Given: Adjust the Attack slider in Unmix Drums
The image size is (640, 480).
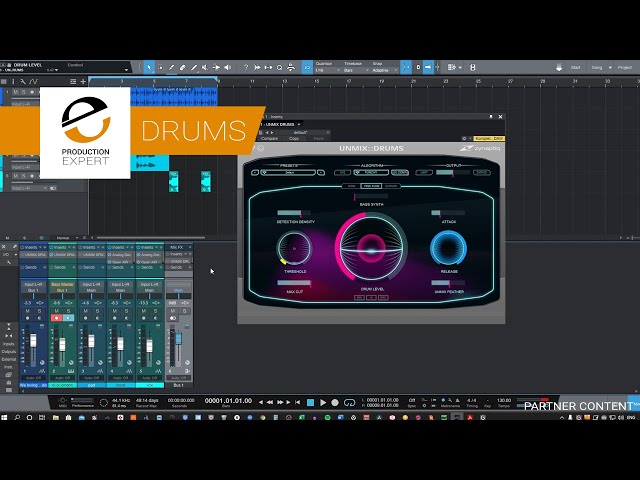Looking at the screenshot, I should click(x=448, y=213).
